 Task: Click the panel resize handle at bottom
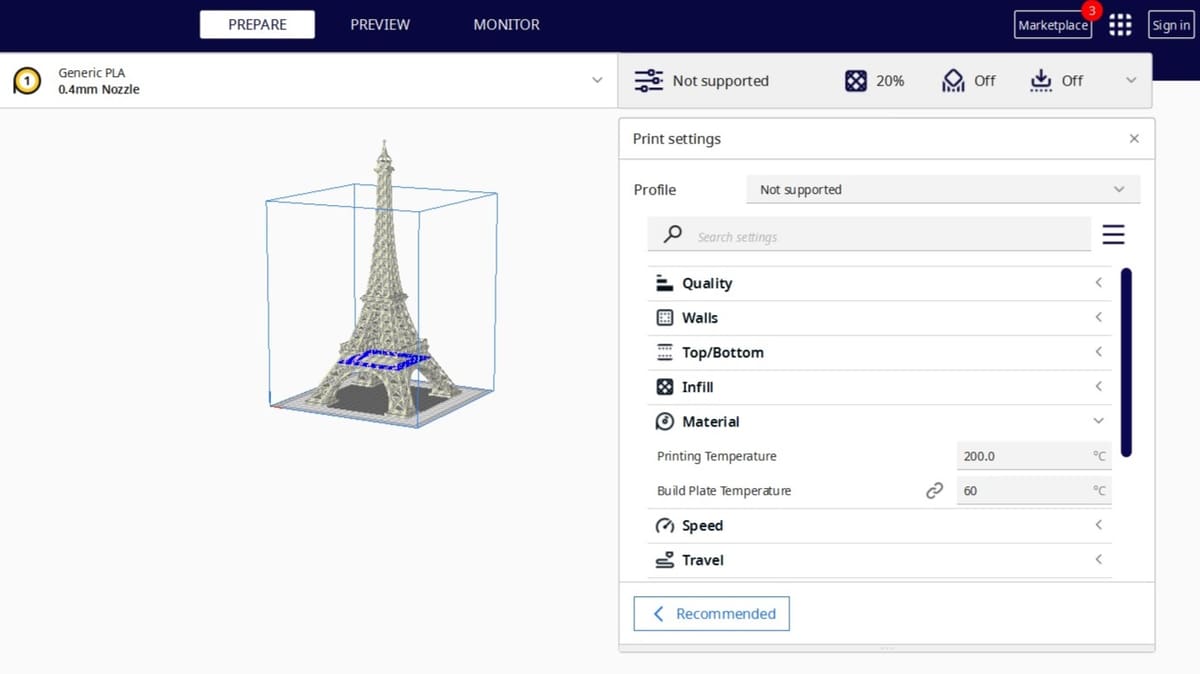coord(886,648)
